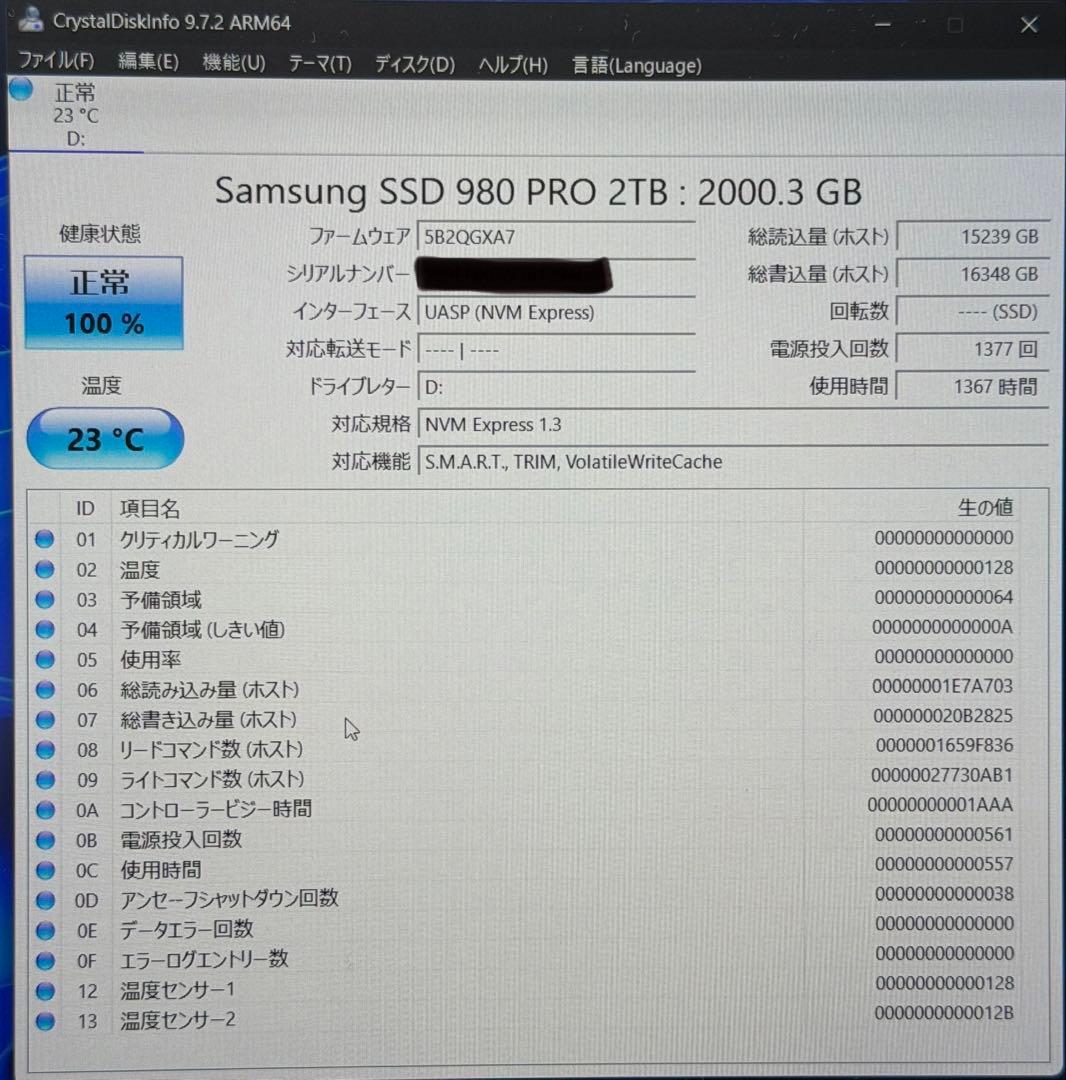Viewport: 1066px width, 1080px height.
Task: Click the blue dot next to 電源投入回数
Action: (44, 840)
